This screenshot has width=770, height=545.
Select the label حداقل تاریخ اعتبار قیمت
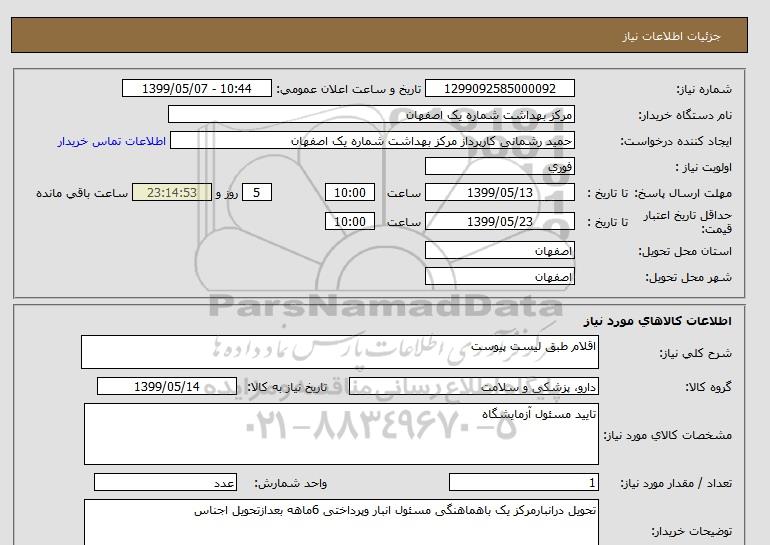pos(688,222)
